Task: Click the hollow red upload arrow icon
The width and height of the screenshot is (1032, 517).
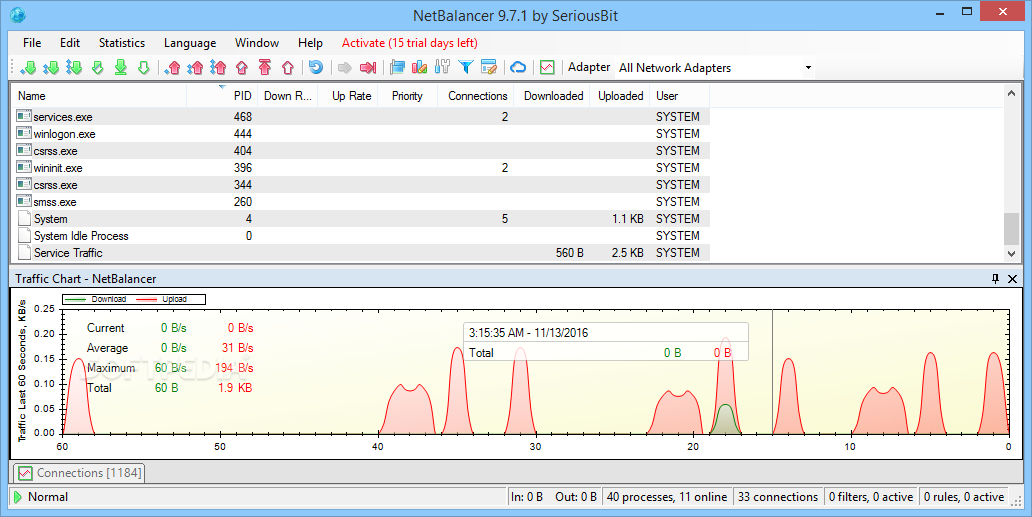Action: point(288,67)
